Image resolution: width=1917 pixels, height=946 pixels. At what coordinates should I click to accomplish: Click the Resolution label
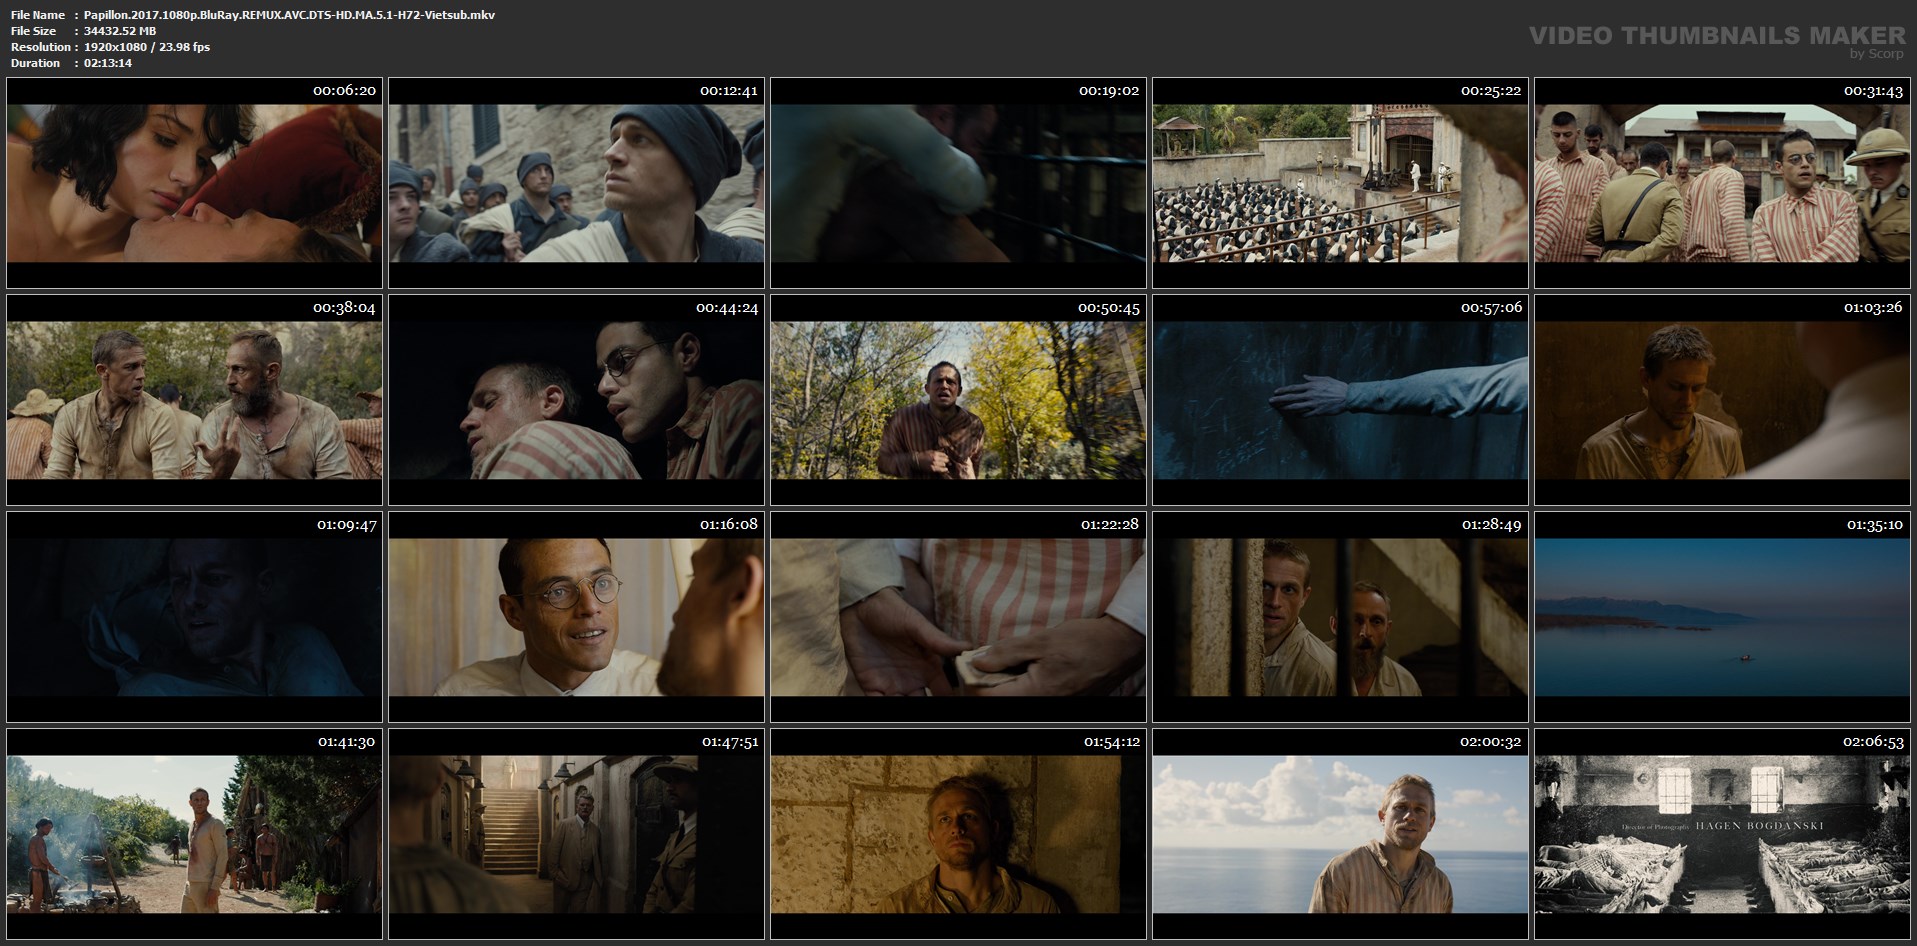pos(41,47)
